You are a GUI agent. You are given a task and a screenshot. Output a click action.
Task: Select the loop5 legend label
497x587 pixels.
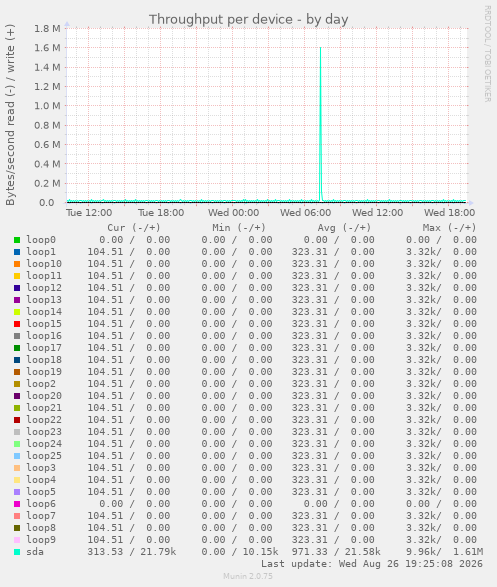point(41,492)
